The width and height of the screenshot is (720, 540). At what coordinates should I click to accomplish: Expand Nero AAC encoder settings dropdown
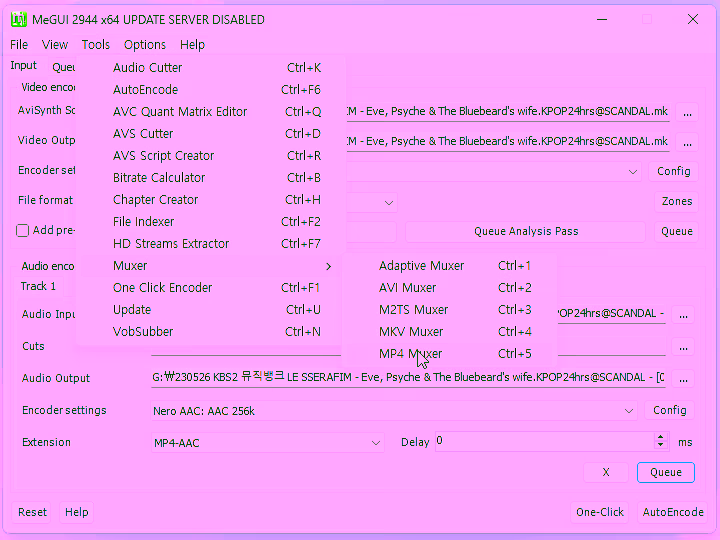(x=629, y=411)
